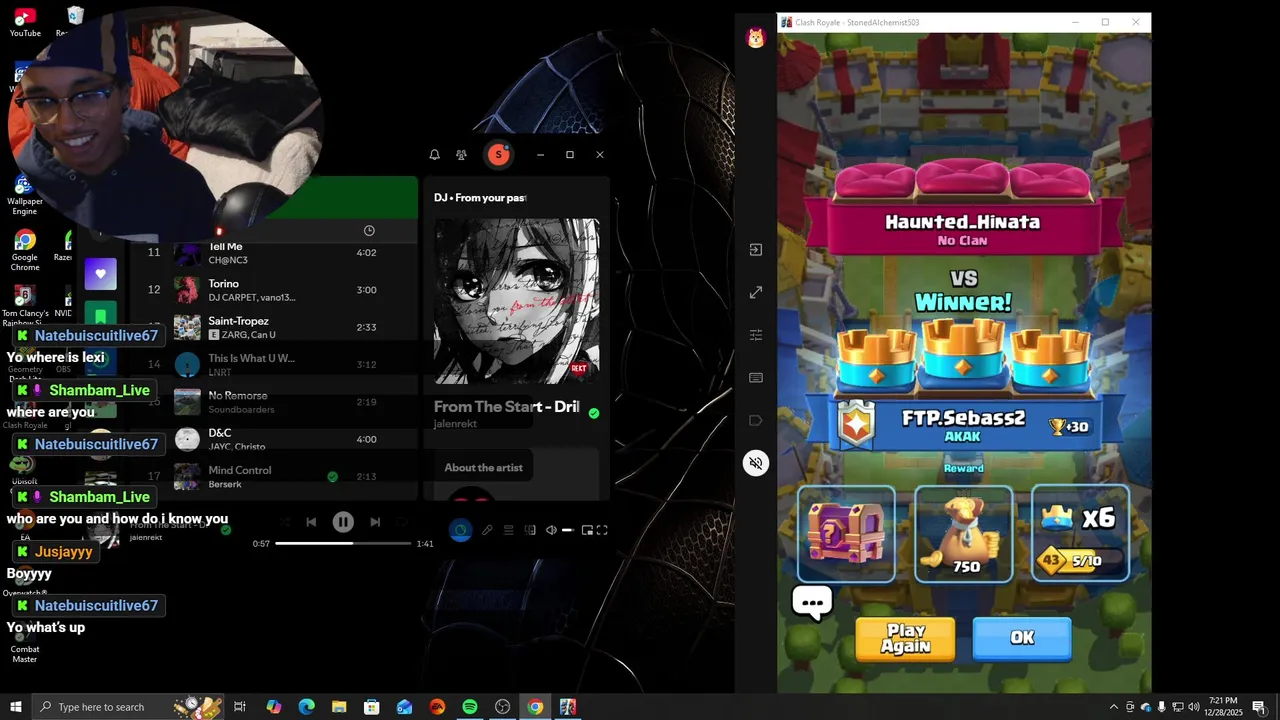The width and height of the screenshot is (1280, 720).
Task: Expand hidden system tray icons
Action: pyautogui.click(x=1113, y=707)
